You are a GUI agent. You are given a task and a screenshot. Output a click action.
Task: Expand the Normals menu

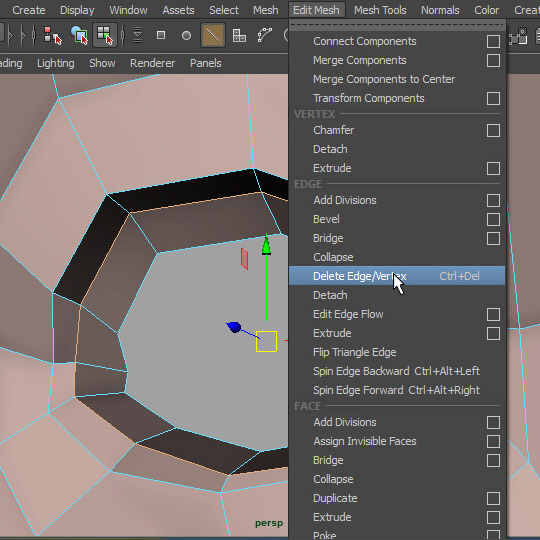point(440,10)
